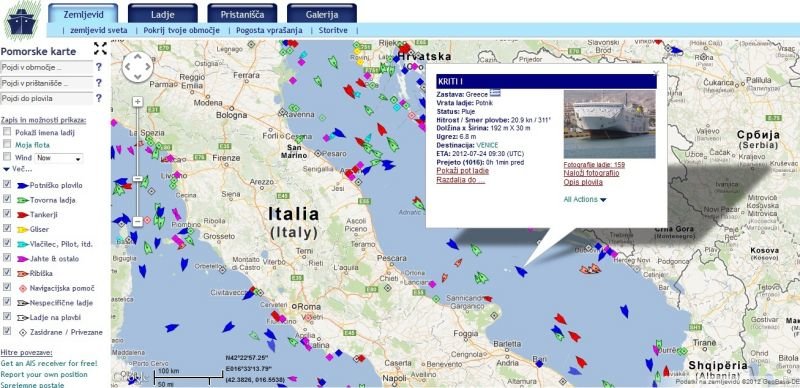The image size is (800, 388).
Task: Click the Pokaži pot ladje link
Action: [462, 171]
